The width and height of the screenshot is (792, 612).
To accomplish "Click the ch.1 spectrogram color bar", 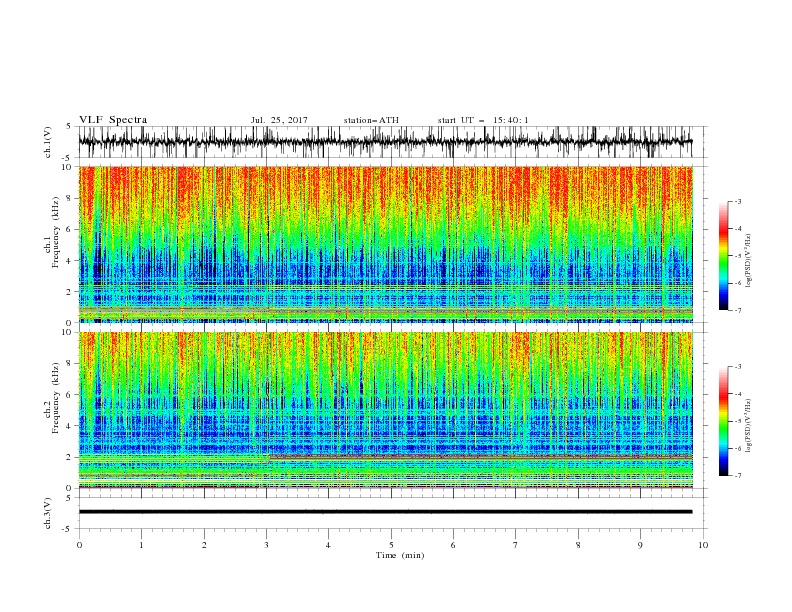I will point(724,256).
